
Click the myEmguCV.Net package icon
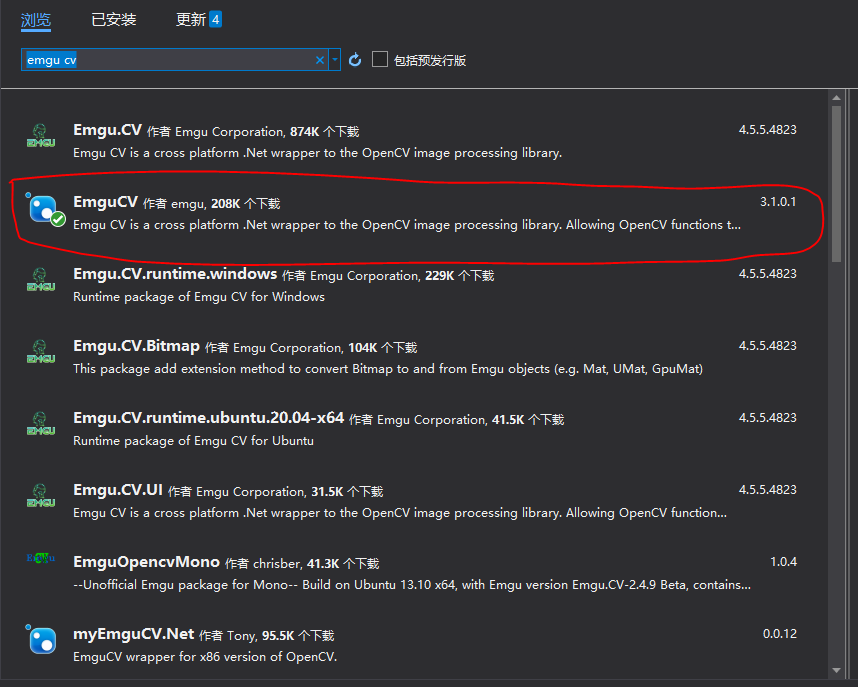point(42,639)
